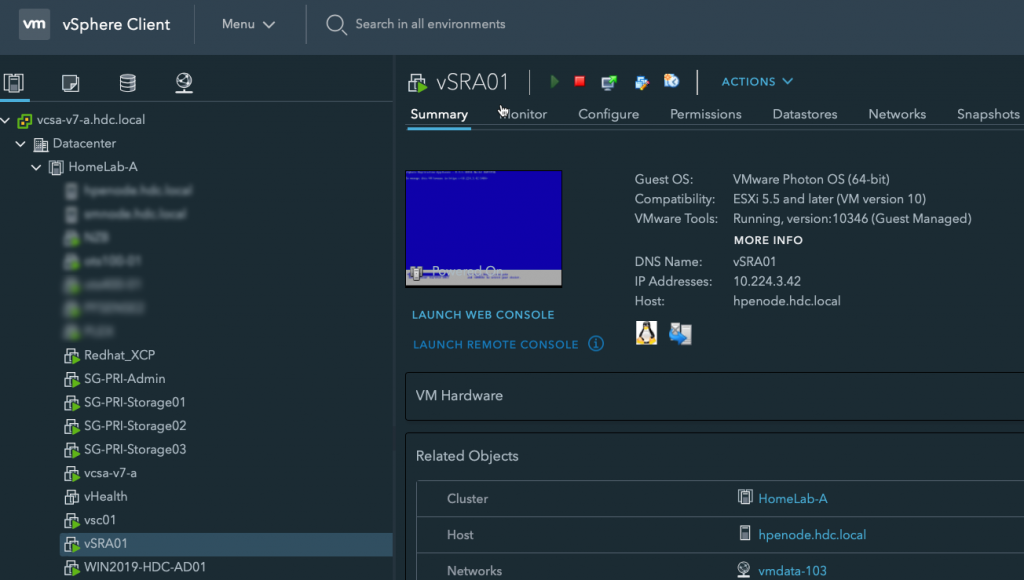The width and height of the screenshot is (1024, 580).
Task: Click the HomeLab-A cluster icon in tree
Action: [x=56, y=167]
